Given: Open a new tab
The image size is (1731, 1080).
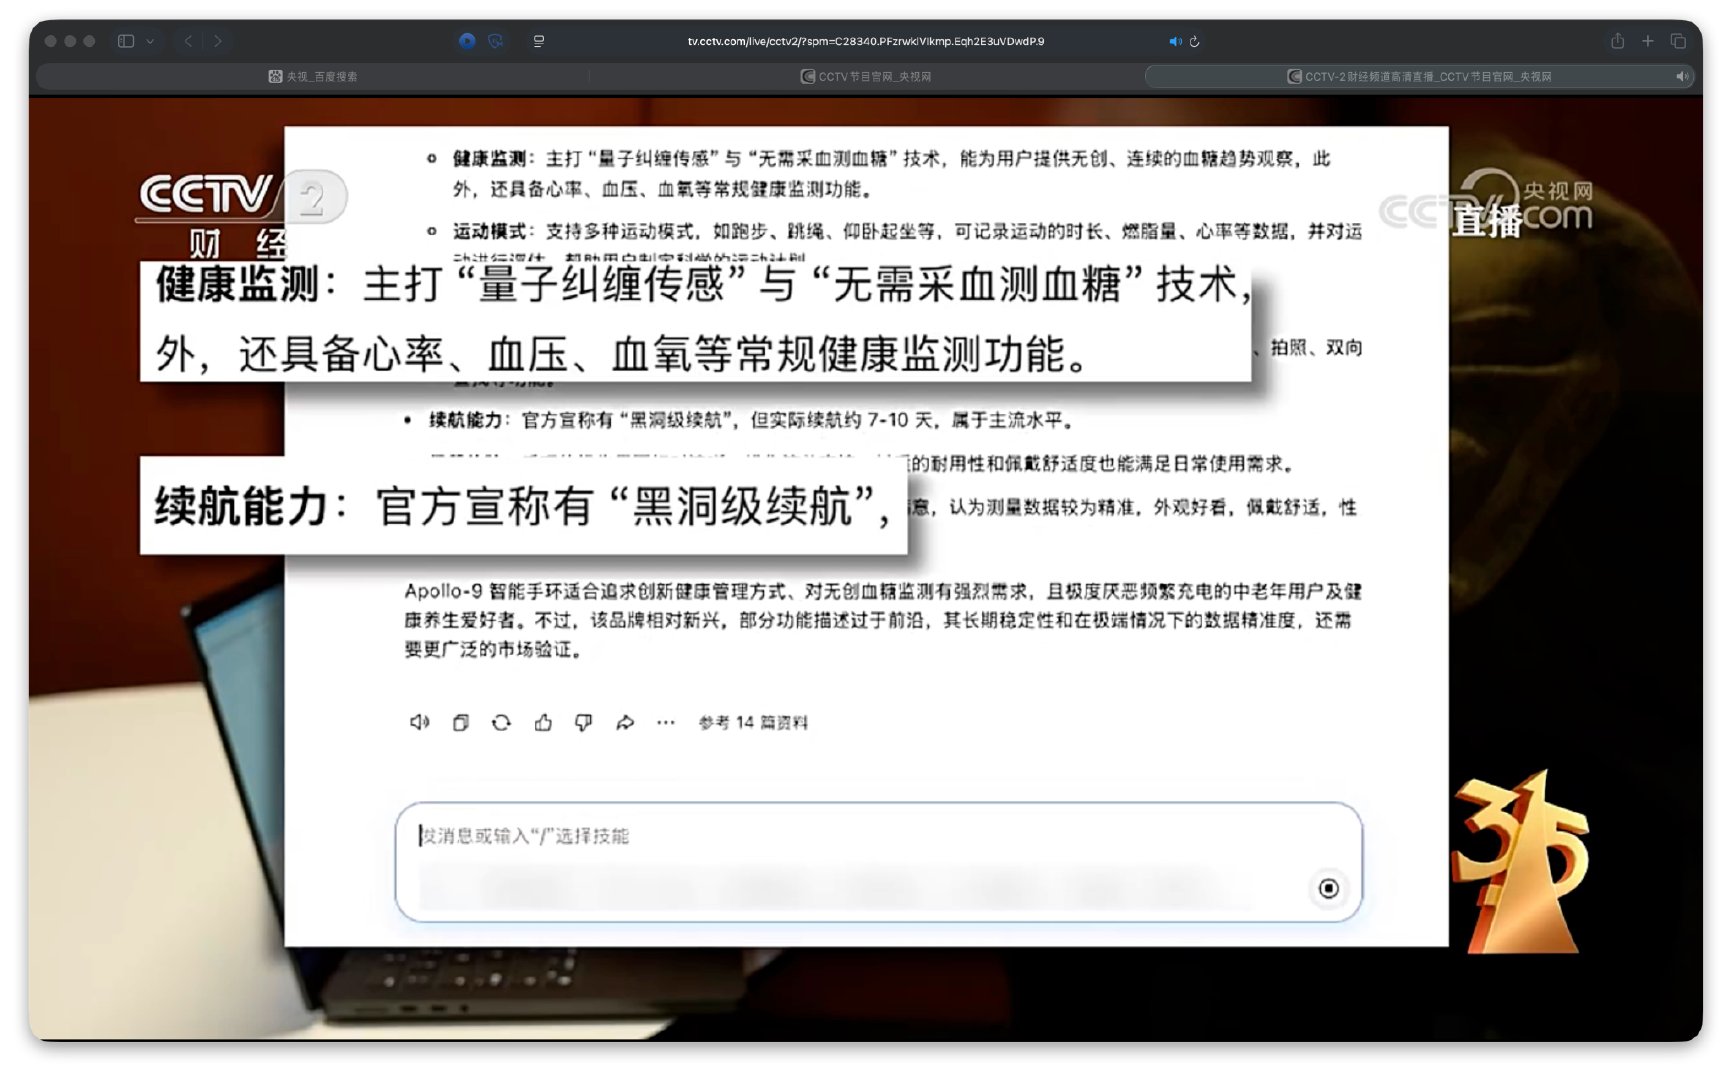Looking at the screenshot, I should click(x=1648, y=41).
